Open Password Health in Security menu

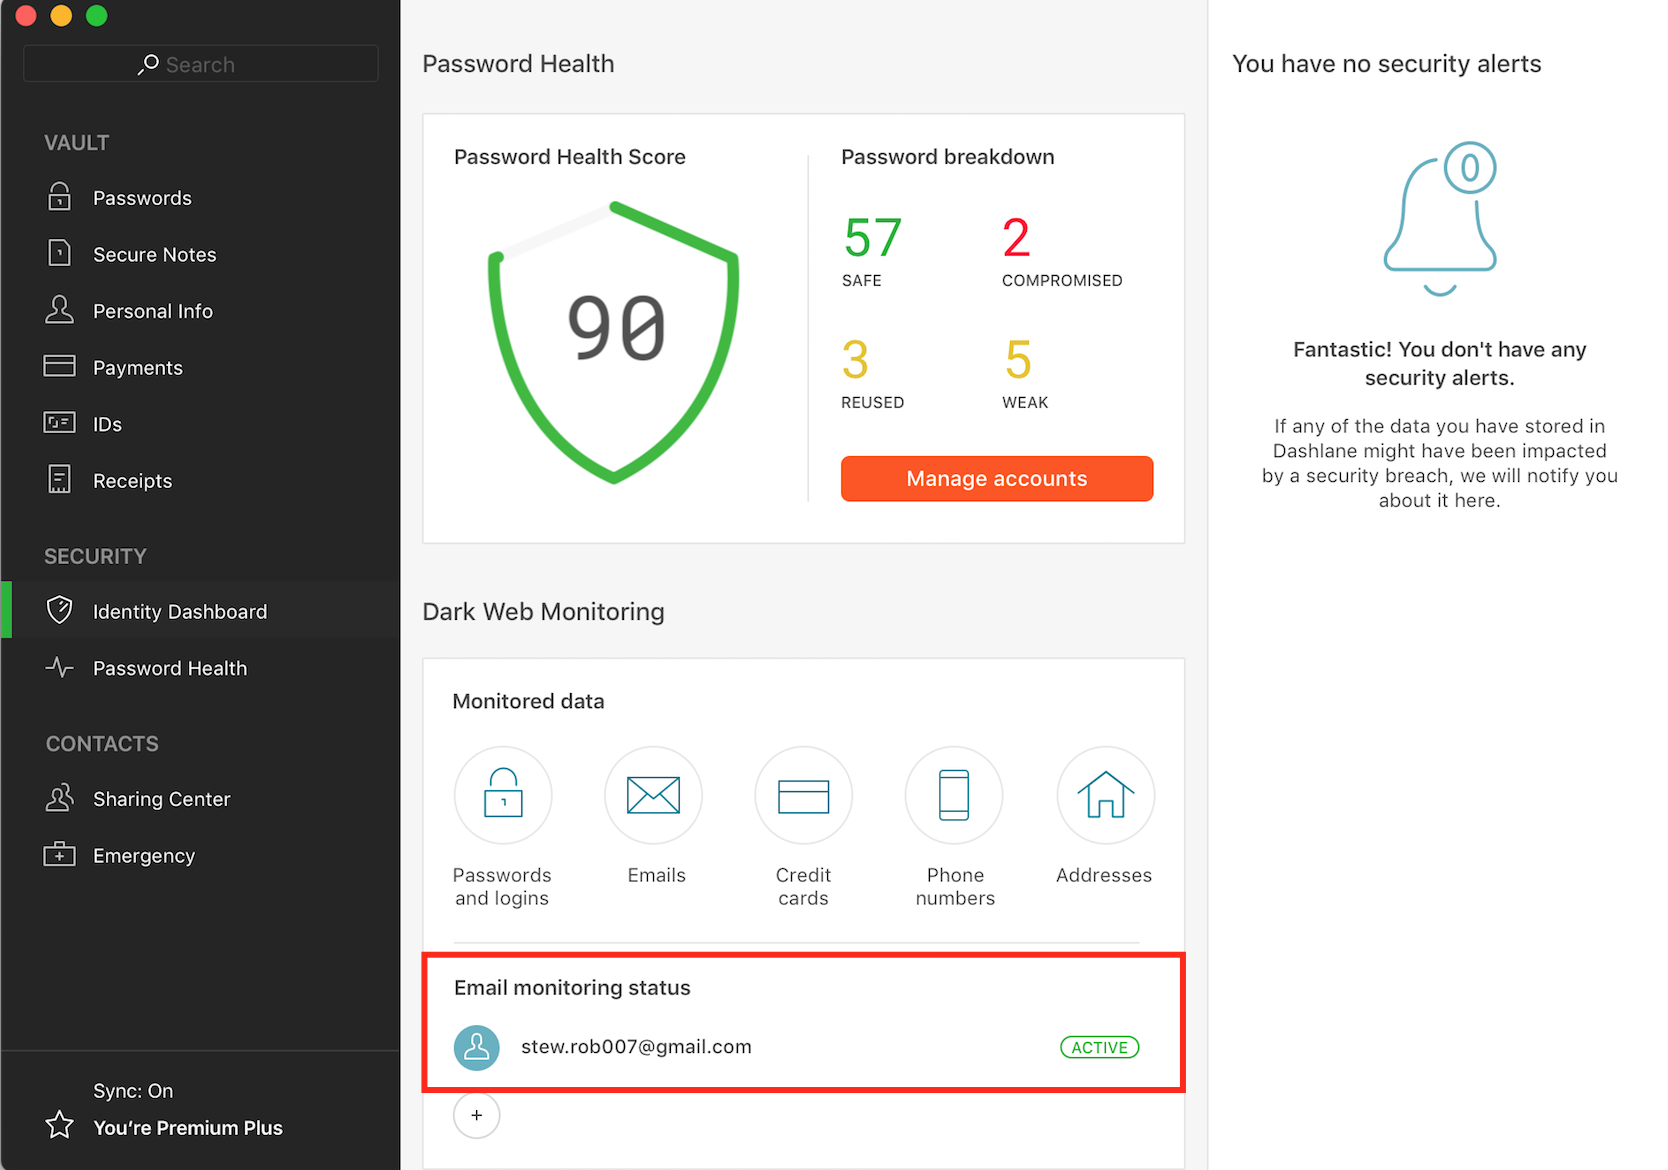pyautogui.click(x=170, y=668)
